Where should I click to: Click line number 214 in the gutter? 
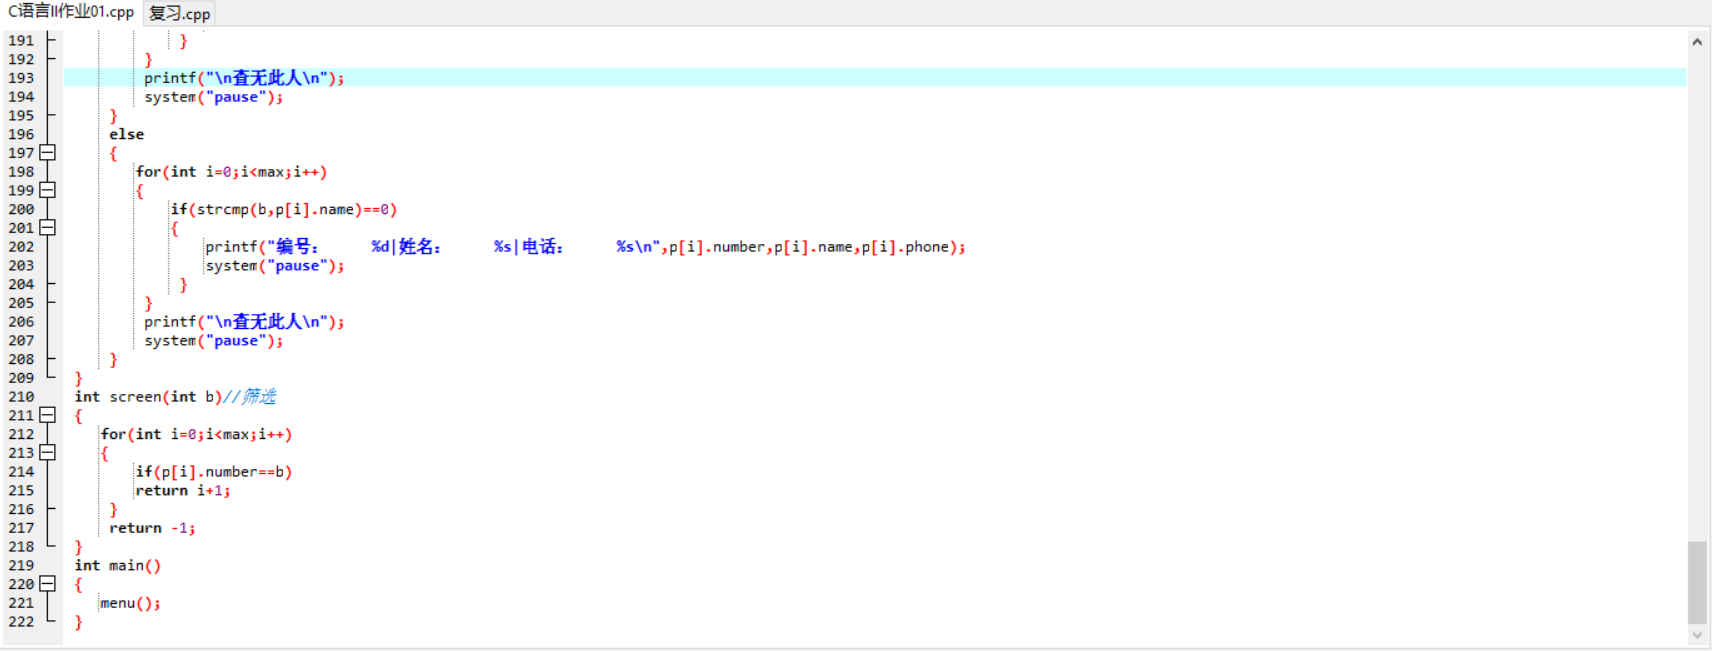click(x=21, y=472)
